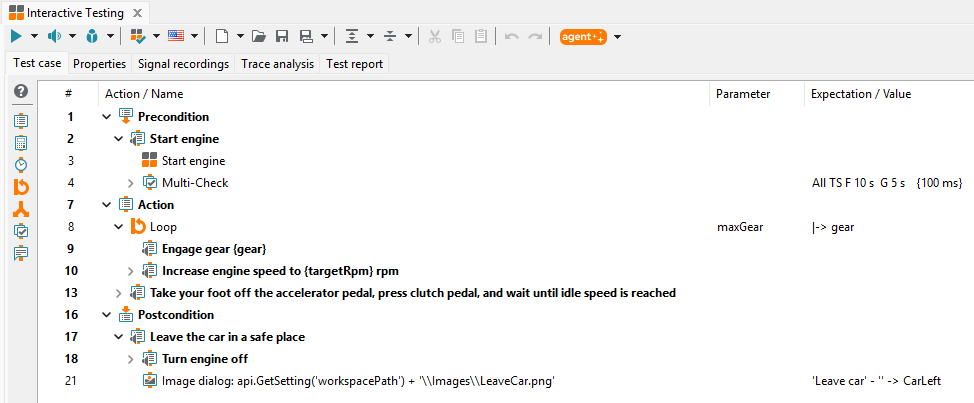The height and width of the screenshot is (403, 974).
Task: Expand Increase engine speed row
Action: click(130, 271)
